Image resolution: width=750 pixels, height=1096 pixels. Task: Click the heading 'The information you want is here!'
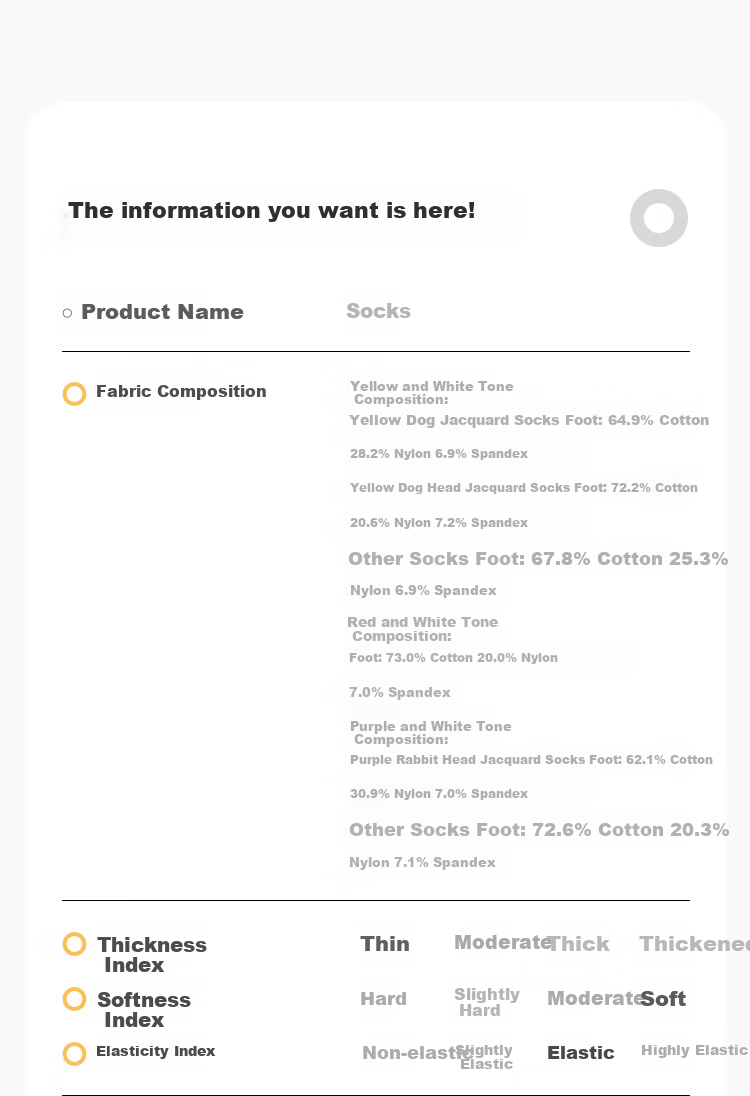271,210
